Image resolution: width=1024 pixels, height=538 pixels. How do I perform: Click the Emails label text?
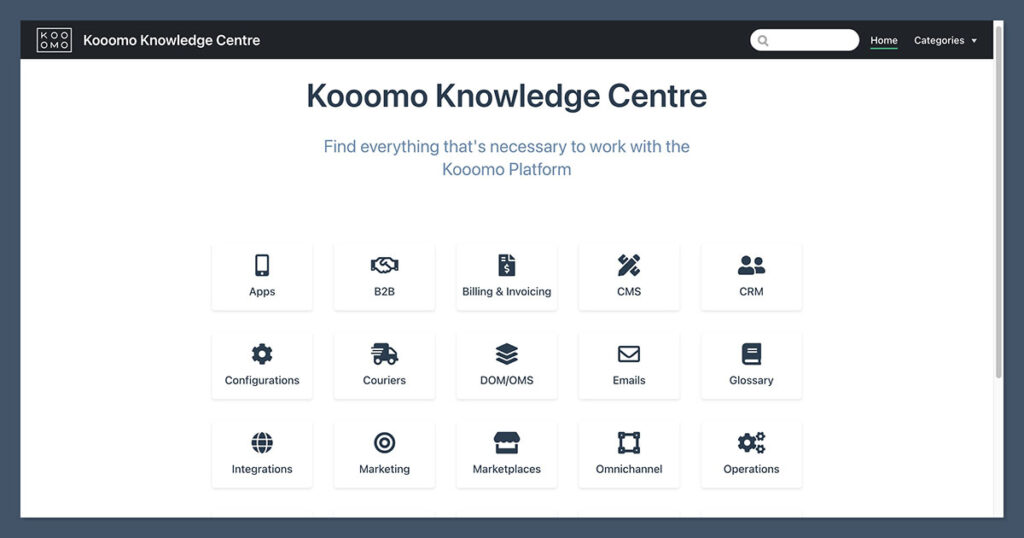(629, 380)
